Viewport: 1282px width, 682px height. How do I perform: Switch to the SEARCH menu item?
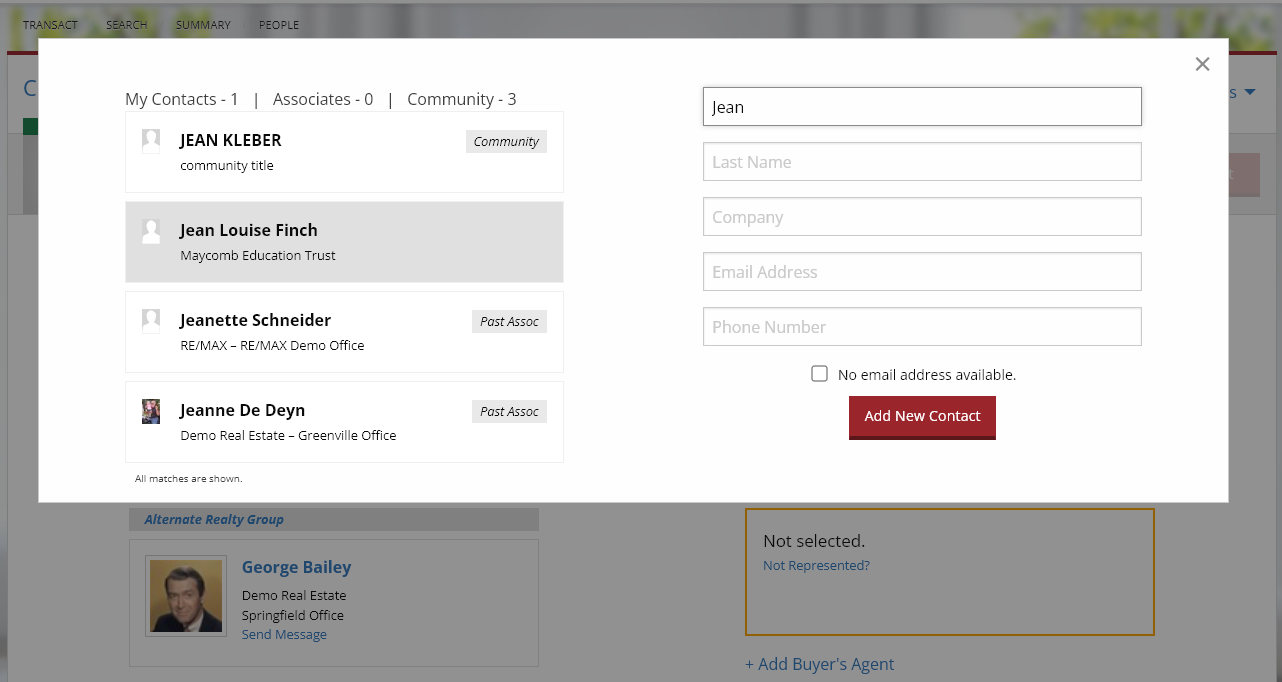[126, 24]
